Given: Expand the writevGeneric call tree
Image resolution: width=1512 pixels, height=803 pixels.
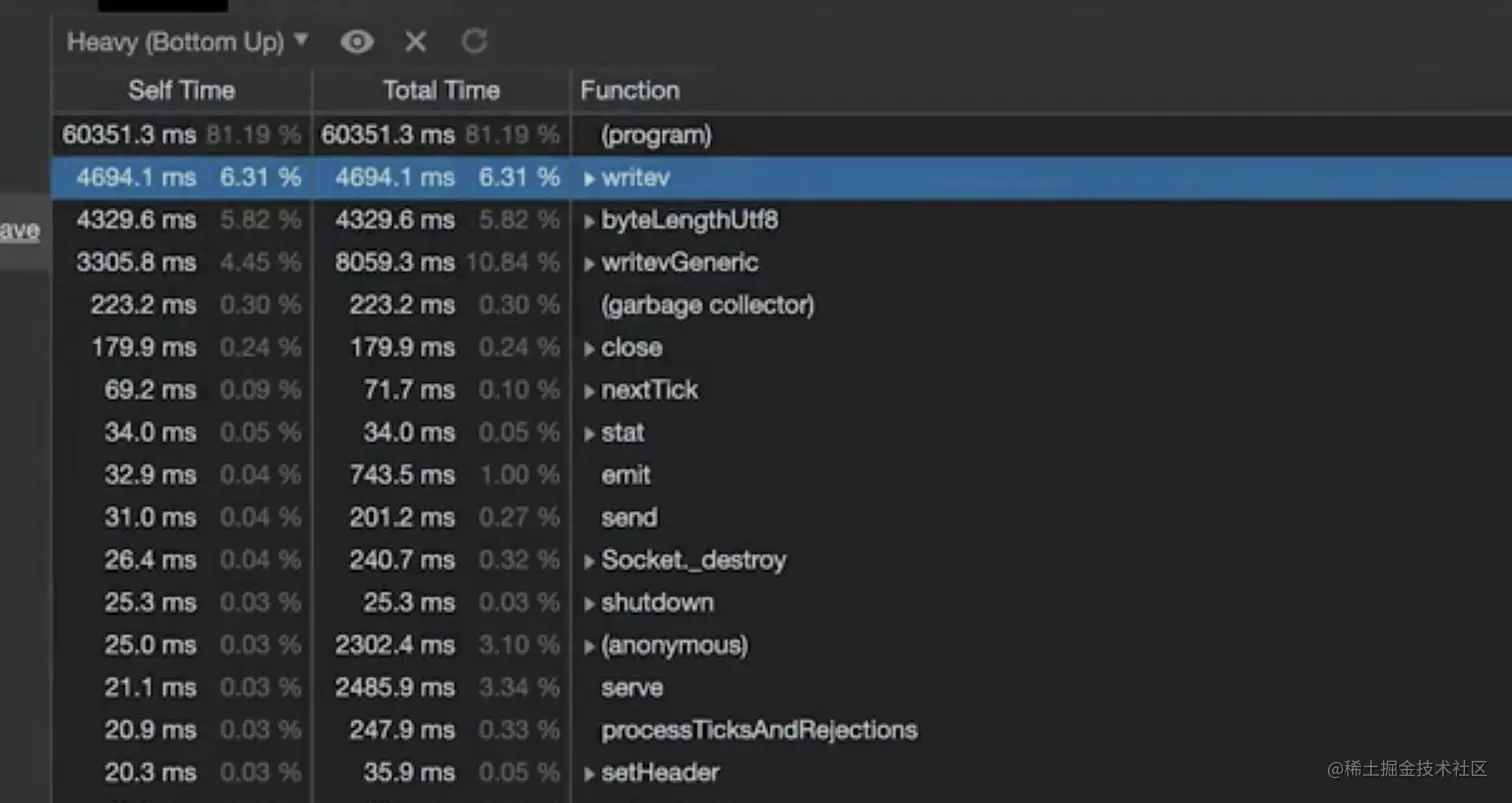Looking at the screenshot, I should click(x=589, y=264).
